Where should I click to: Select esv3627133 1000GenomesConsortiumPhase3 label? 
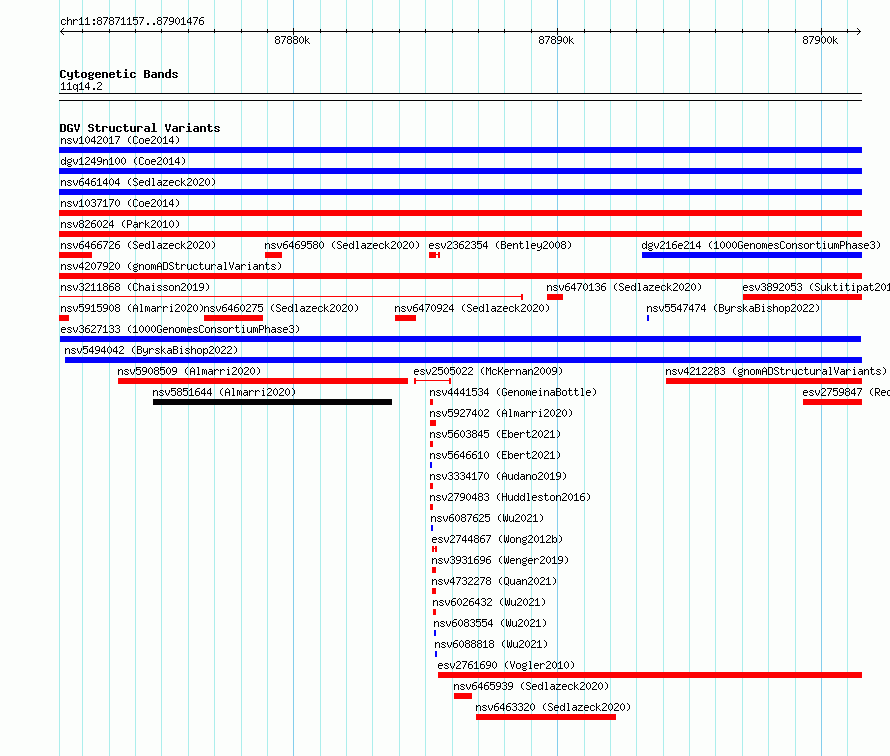click(180, 329)
